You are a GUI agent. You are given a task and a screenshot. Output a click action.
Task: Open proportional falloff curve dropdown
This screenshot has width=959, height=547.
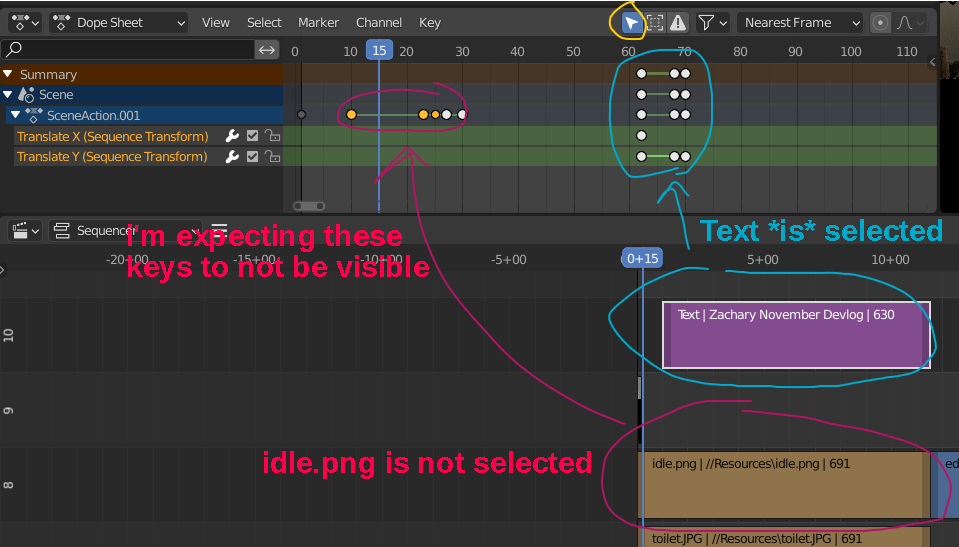pos(910,23)
